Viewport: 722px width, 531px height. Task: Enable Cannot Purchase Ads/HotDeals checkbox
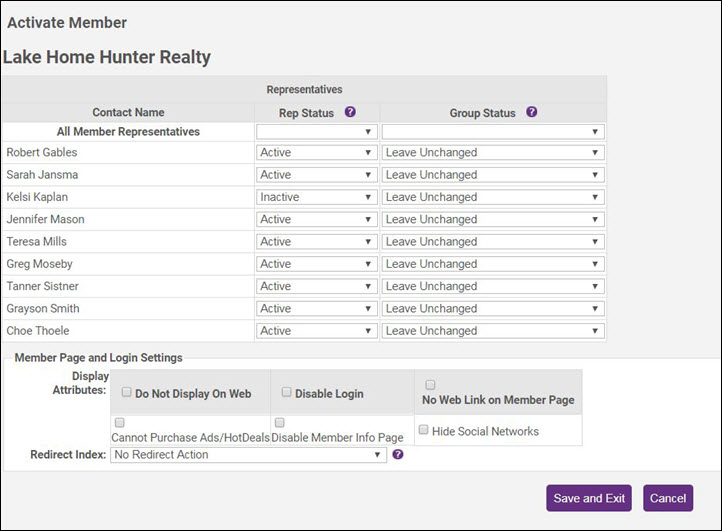120,423
